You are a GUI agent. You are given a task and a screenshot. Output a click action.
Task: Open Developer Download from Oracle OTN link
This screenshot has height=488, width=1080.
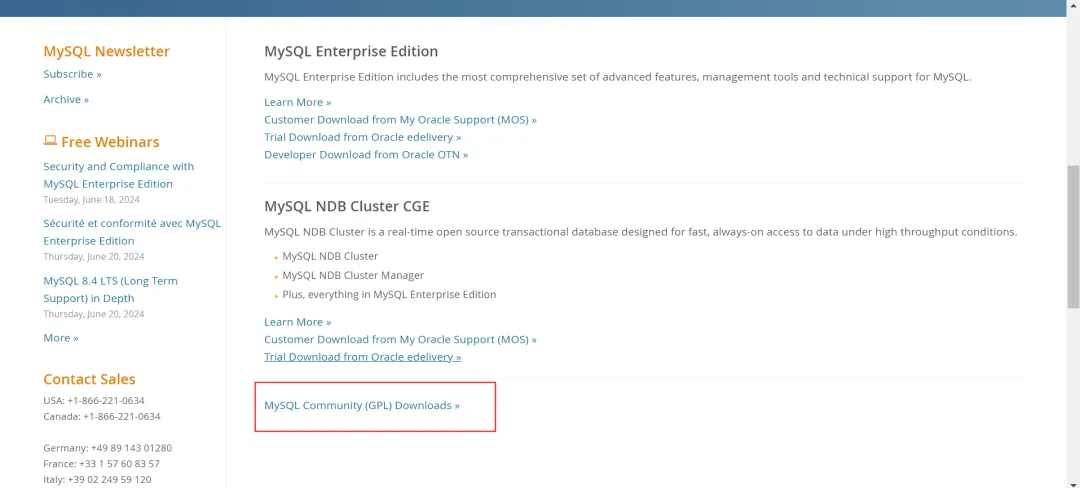click(366, 154)
